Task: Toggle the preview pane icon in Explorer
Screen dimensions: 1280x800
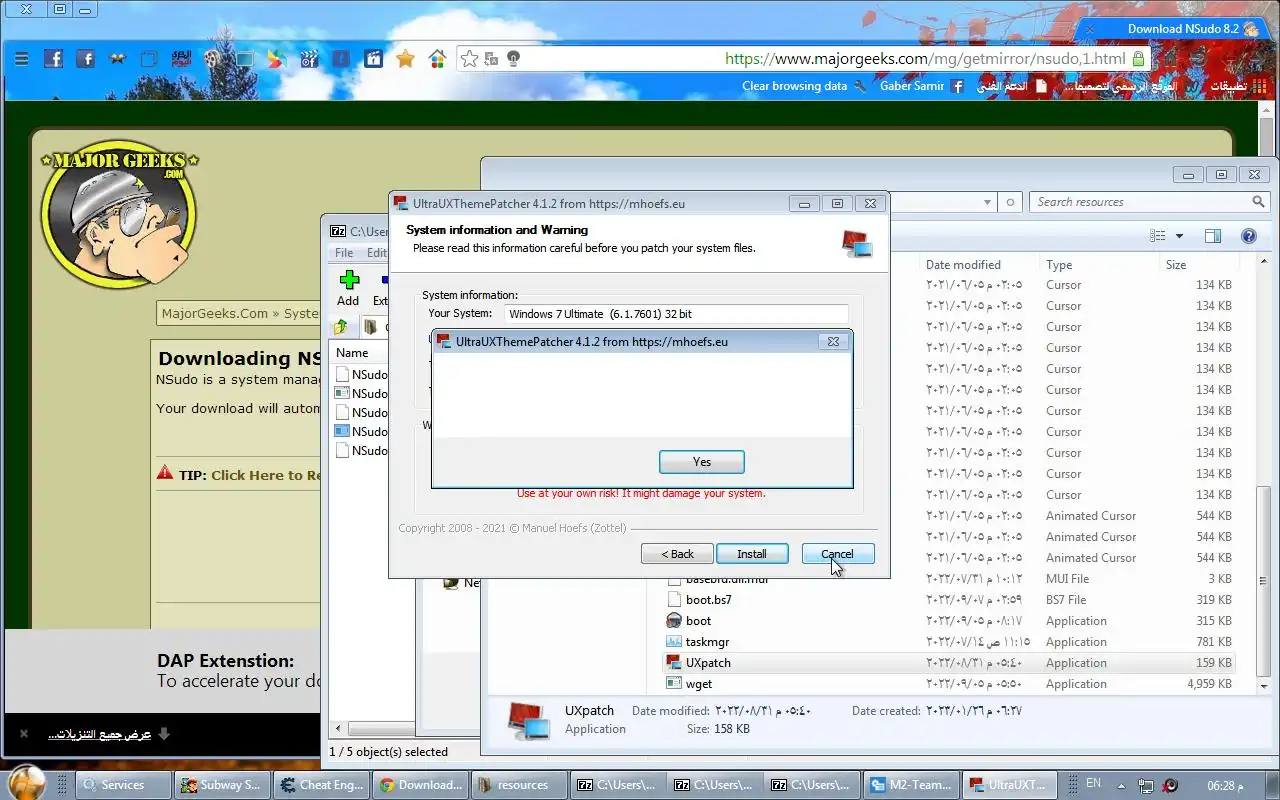Action: tap(1213, 236)
